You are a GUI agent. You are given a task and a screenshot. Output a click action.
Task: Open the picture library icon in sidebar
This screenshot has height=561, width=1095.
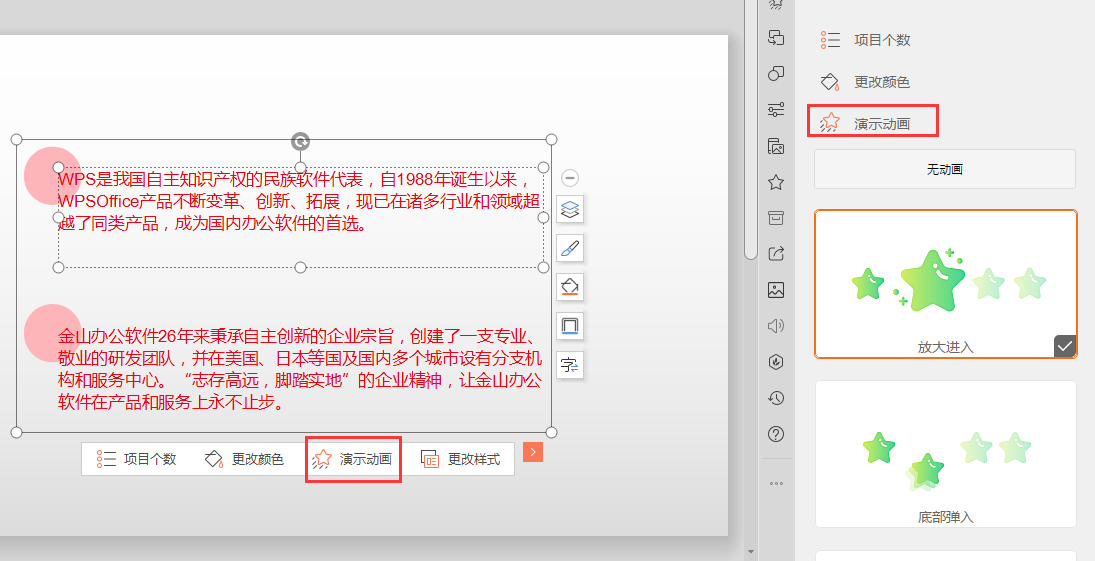pyautogui.click(x=776, y=146)
